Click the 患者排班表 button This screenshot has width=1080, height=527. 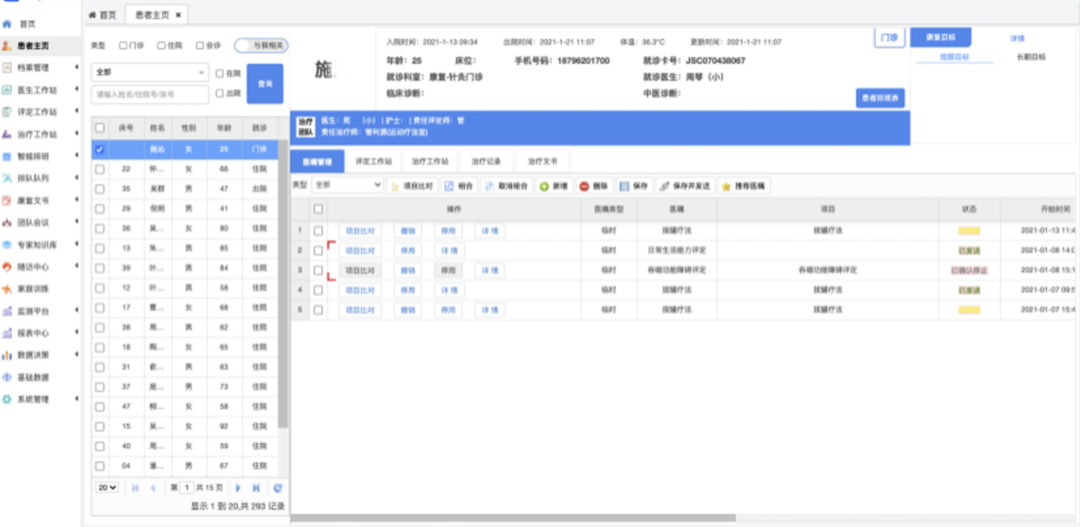(x=880, y=99)
